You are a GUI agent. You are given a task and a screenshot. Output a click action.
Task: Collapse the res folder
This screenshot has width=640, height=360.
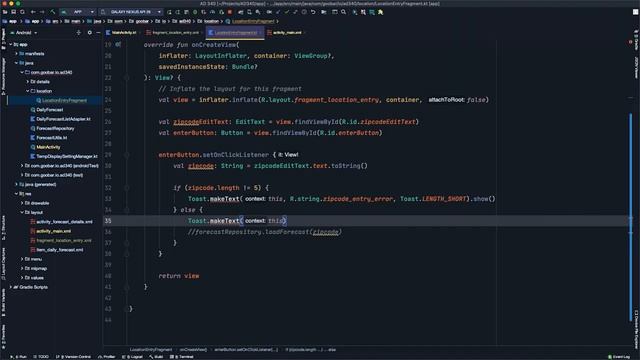[x=16, y=194]
